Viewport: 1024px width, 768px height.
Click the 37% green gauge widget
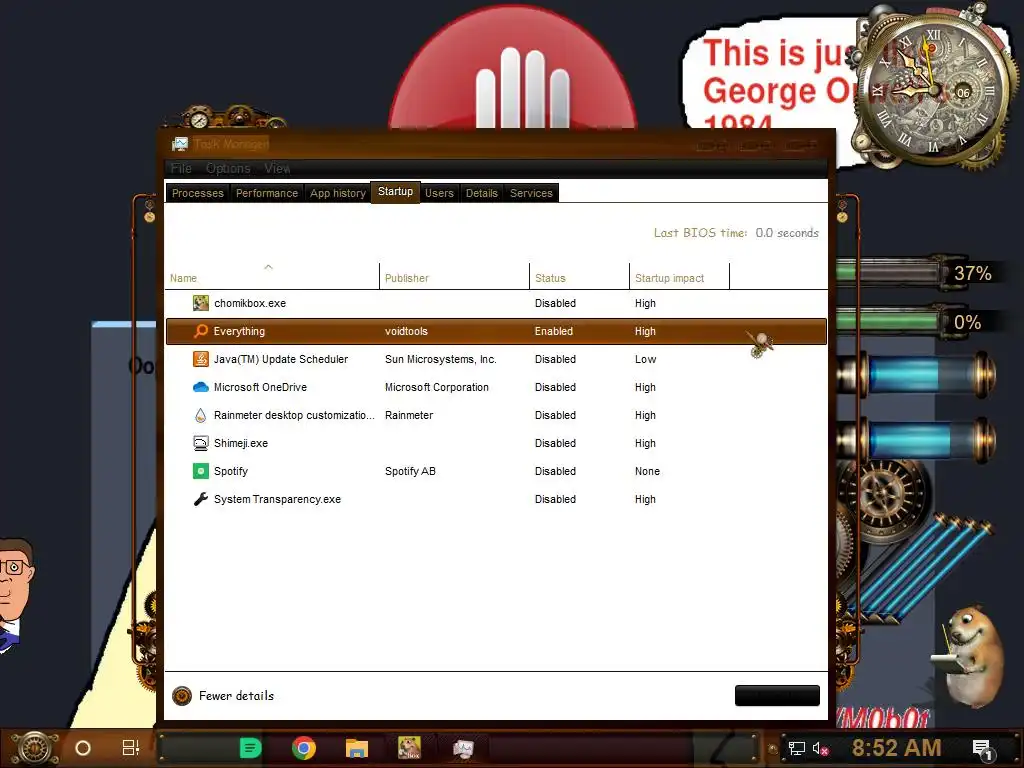[x=914, y=273]
